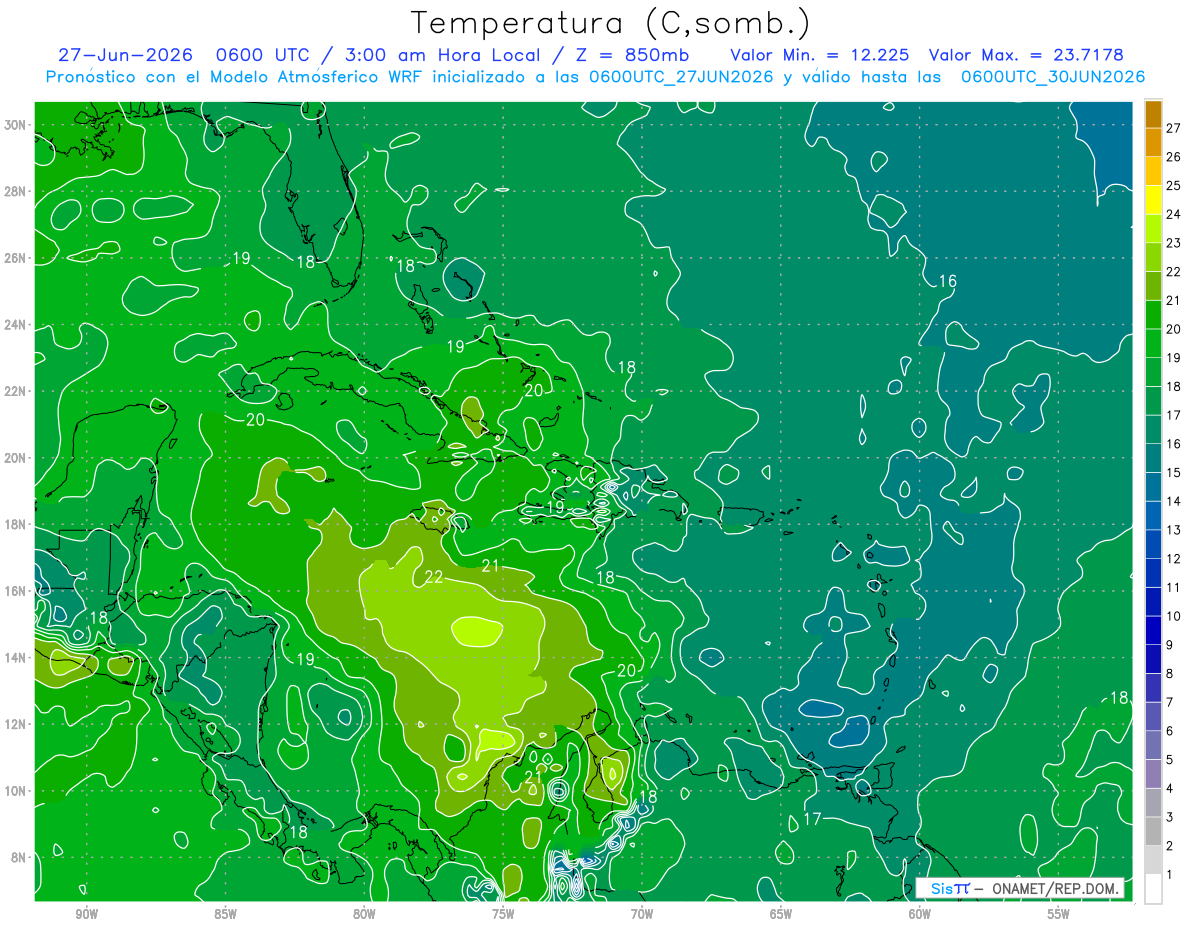
Task: Click the legend value "7"
Action: [1170, 702]
